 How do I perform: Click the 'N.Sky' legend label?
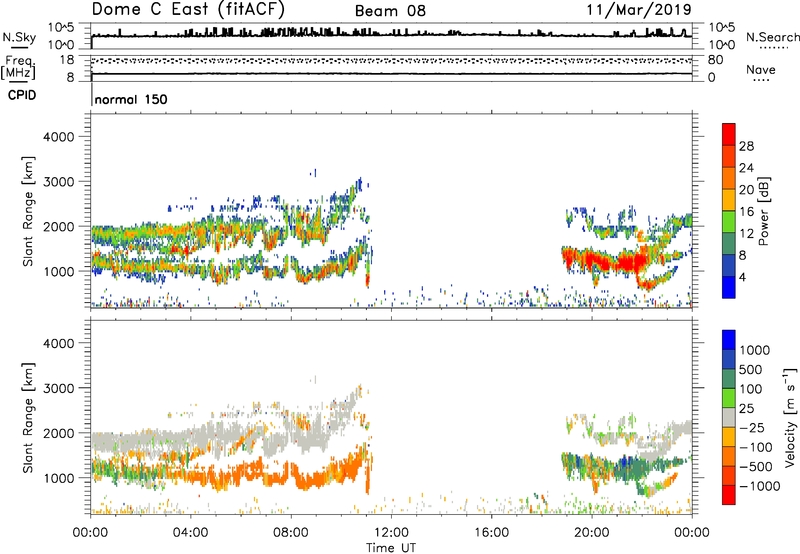pos(19,37)
